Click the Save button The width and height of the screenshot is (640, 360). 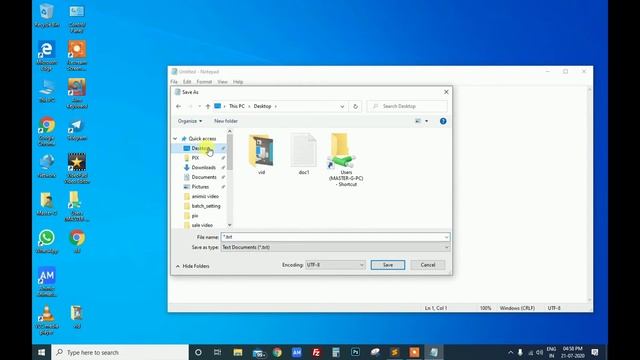[388, 265]
